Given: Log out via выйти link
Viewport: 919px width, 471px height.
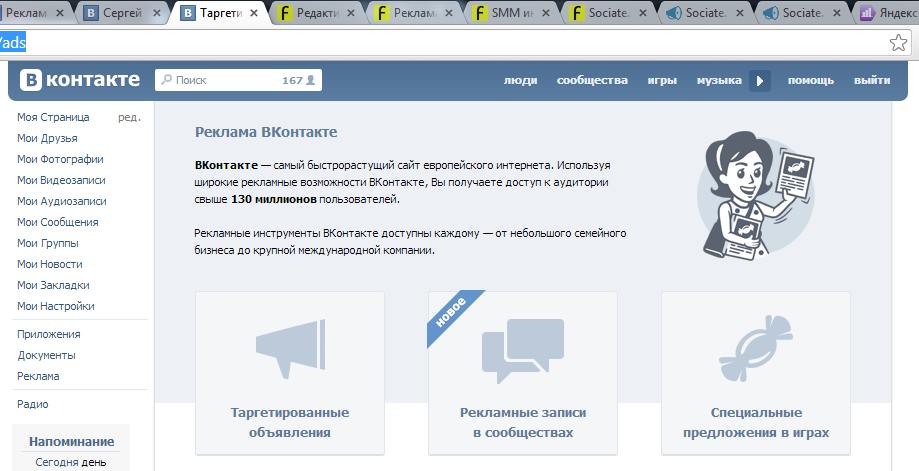Looking at the screenshot, I should tap(872, 80).
